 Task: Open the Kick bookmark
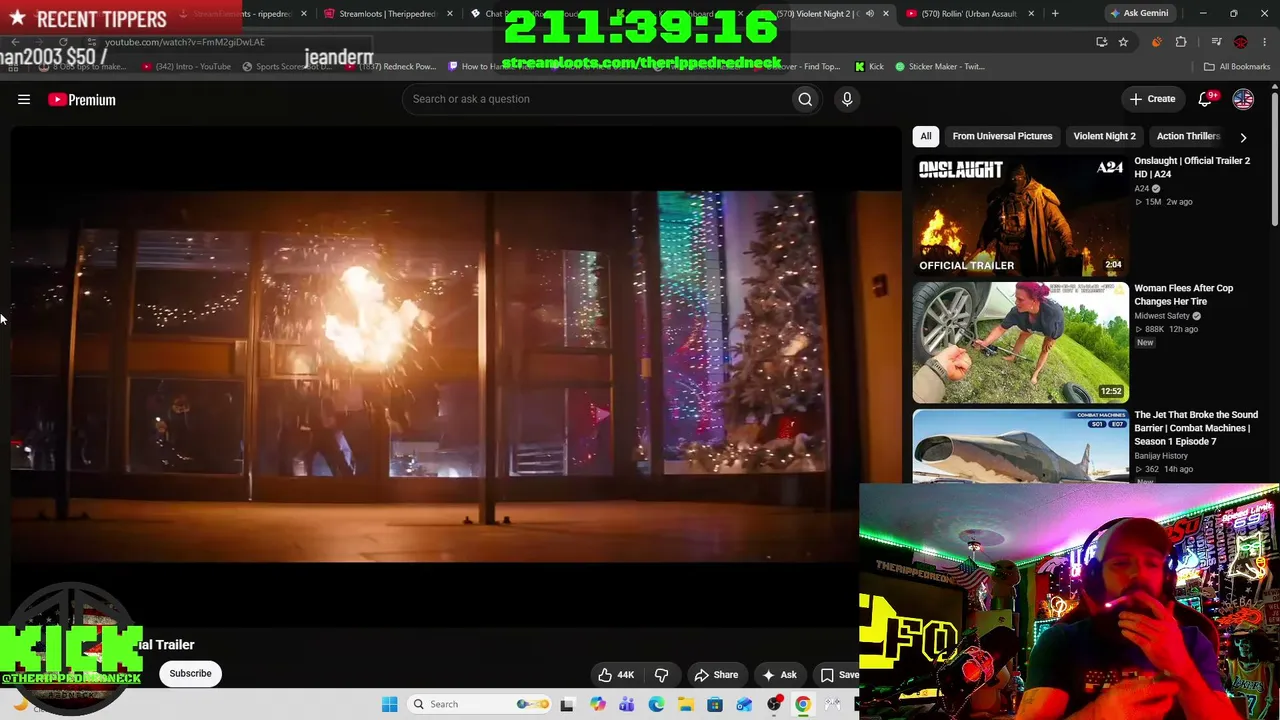(869, 67)
